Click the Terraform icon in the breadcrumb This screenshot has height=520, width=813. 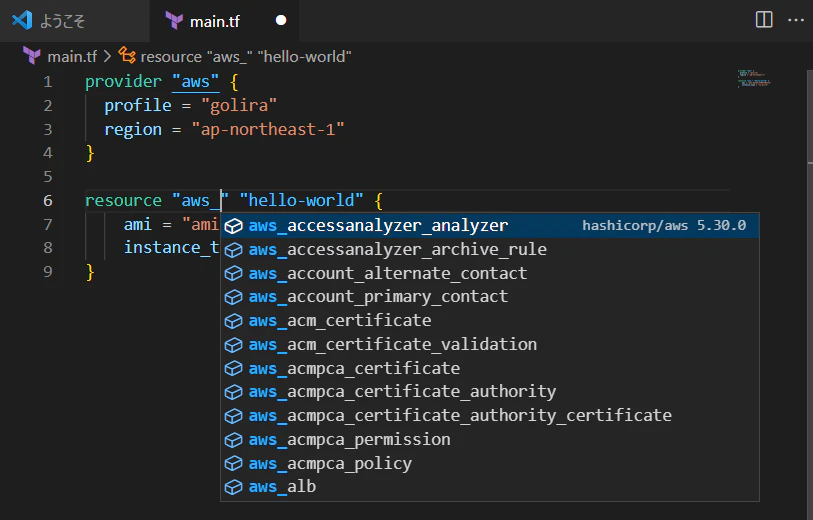pyautogui.click(x=32, y=55)
